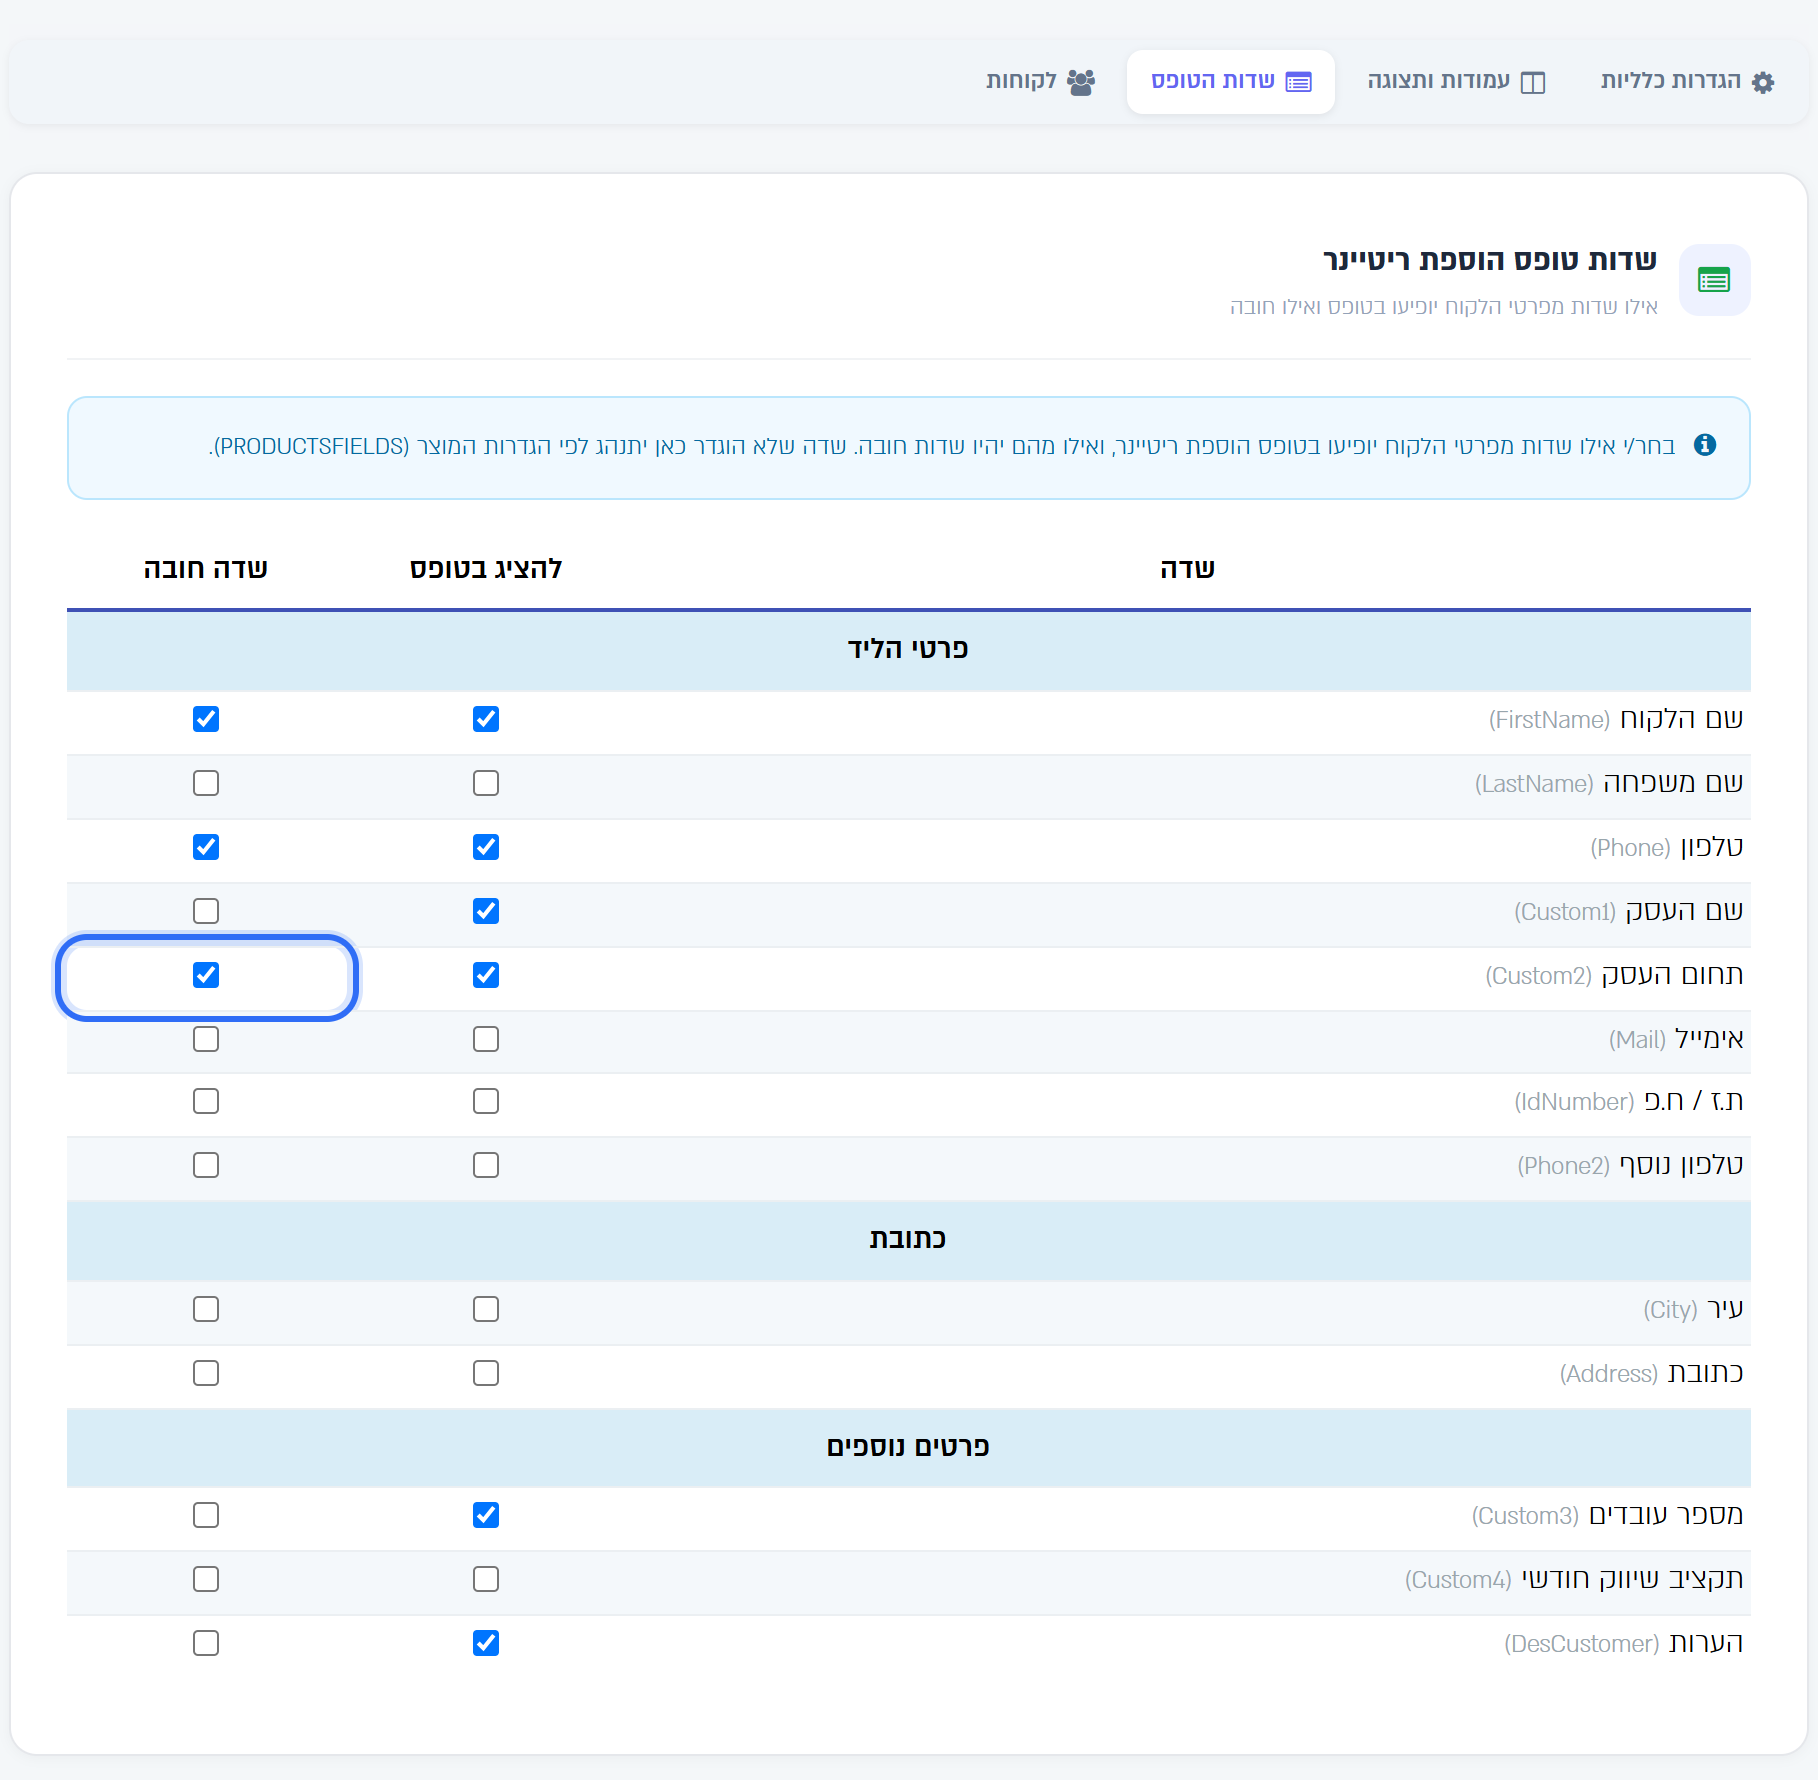This screenshot has height=1780, width=1818.
Task: Click the green form icon beside the heading
Action: [x=1714, y=280]
